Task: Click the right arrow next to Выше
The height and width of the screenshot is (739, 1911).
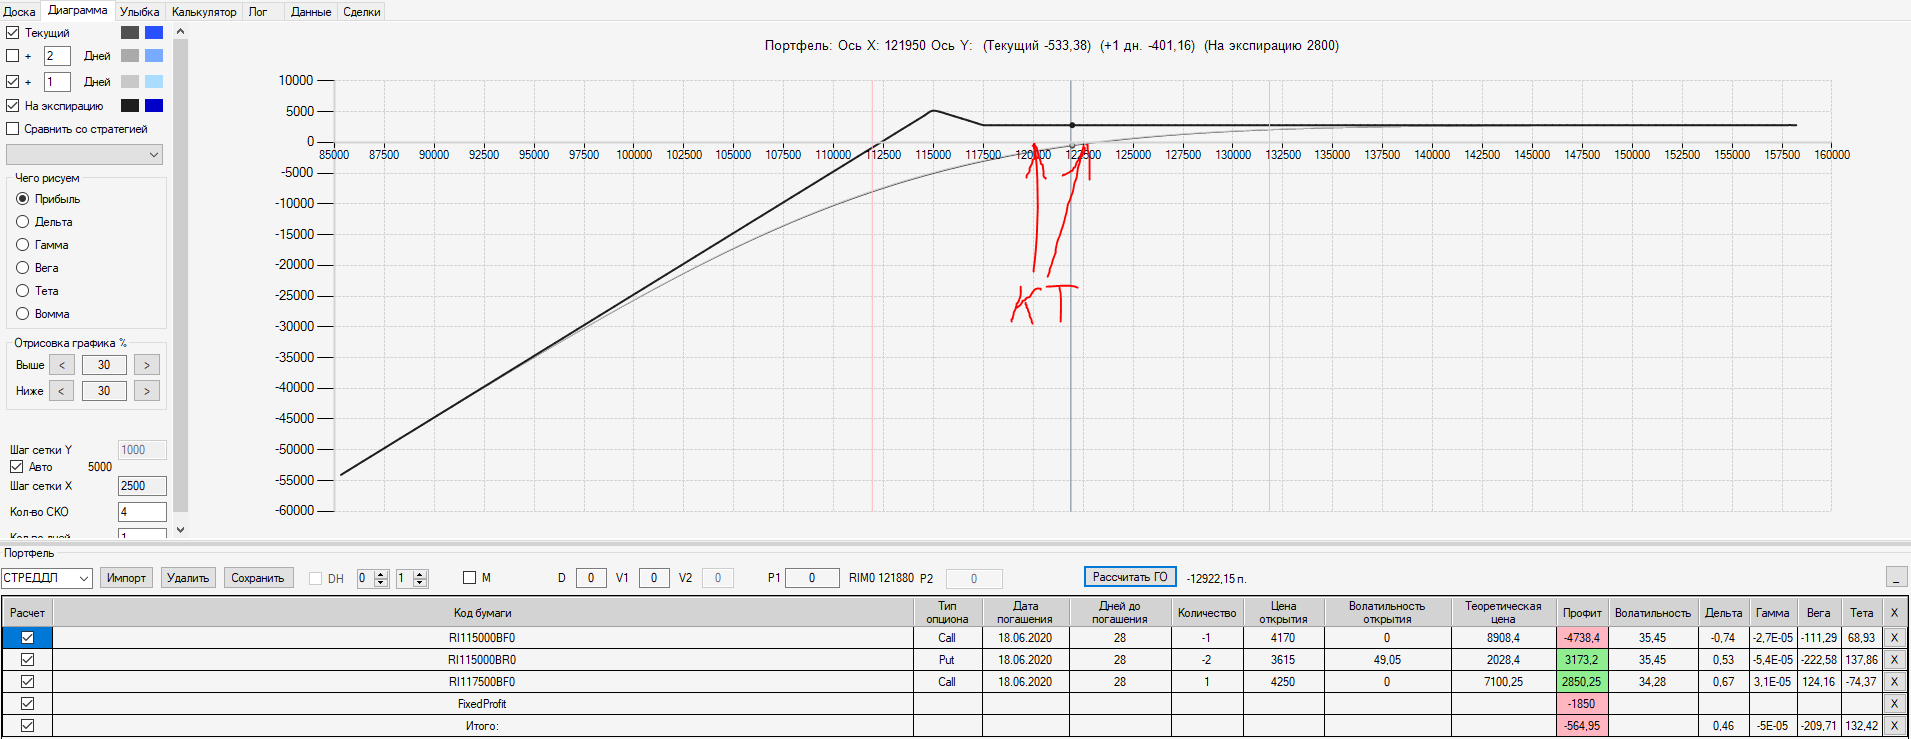Action: pos(147,365)
